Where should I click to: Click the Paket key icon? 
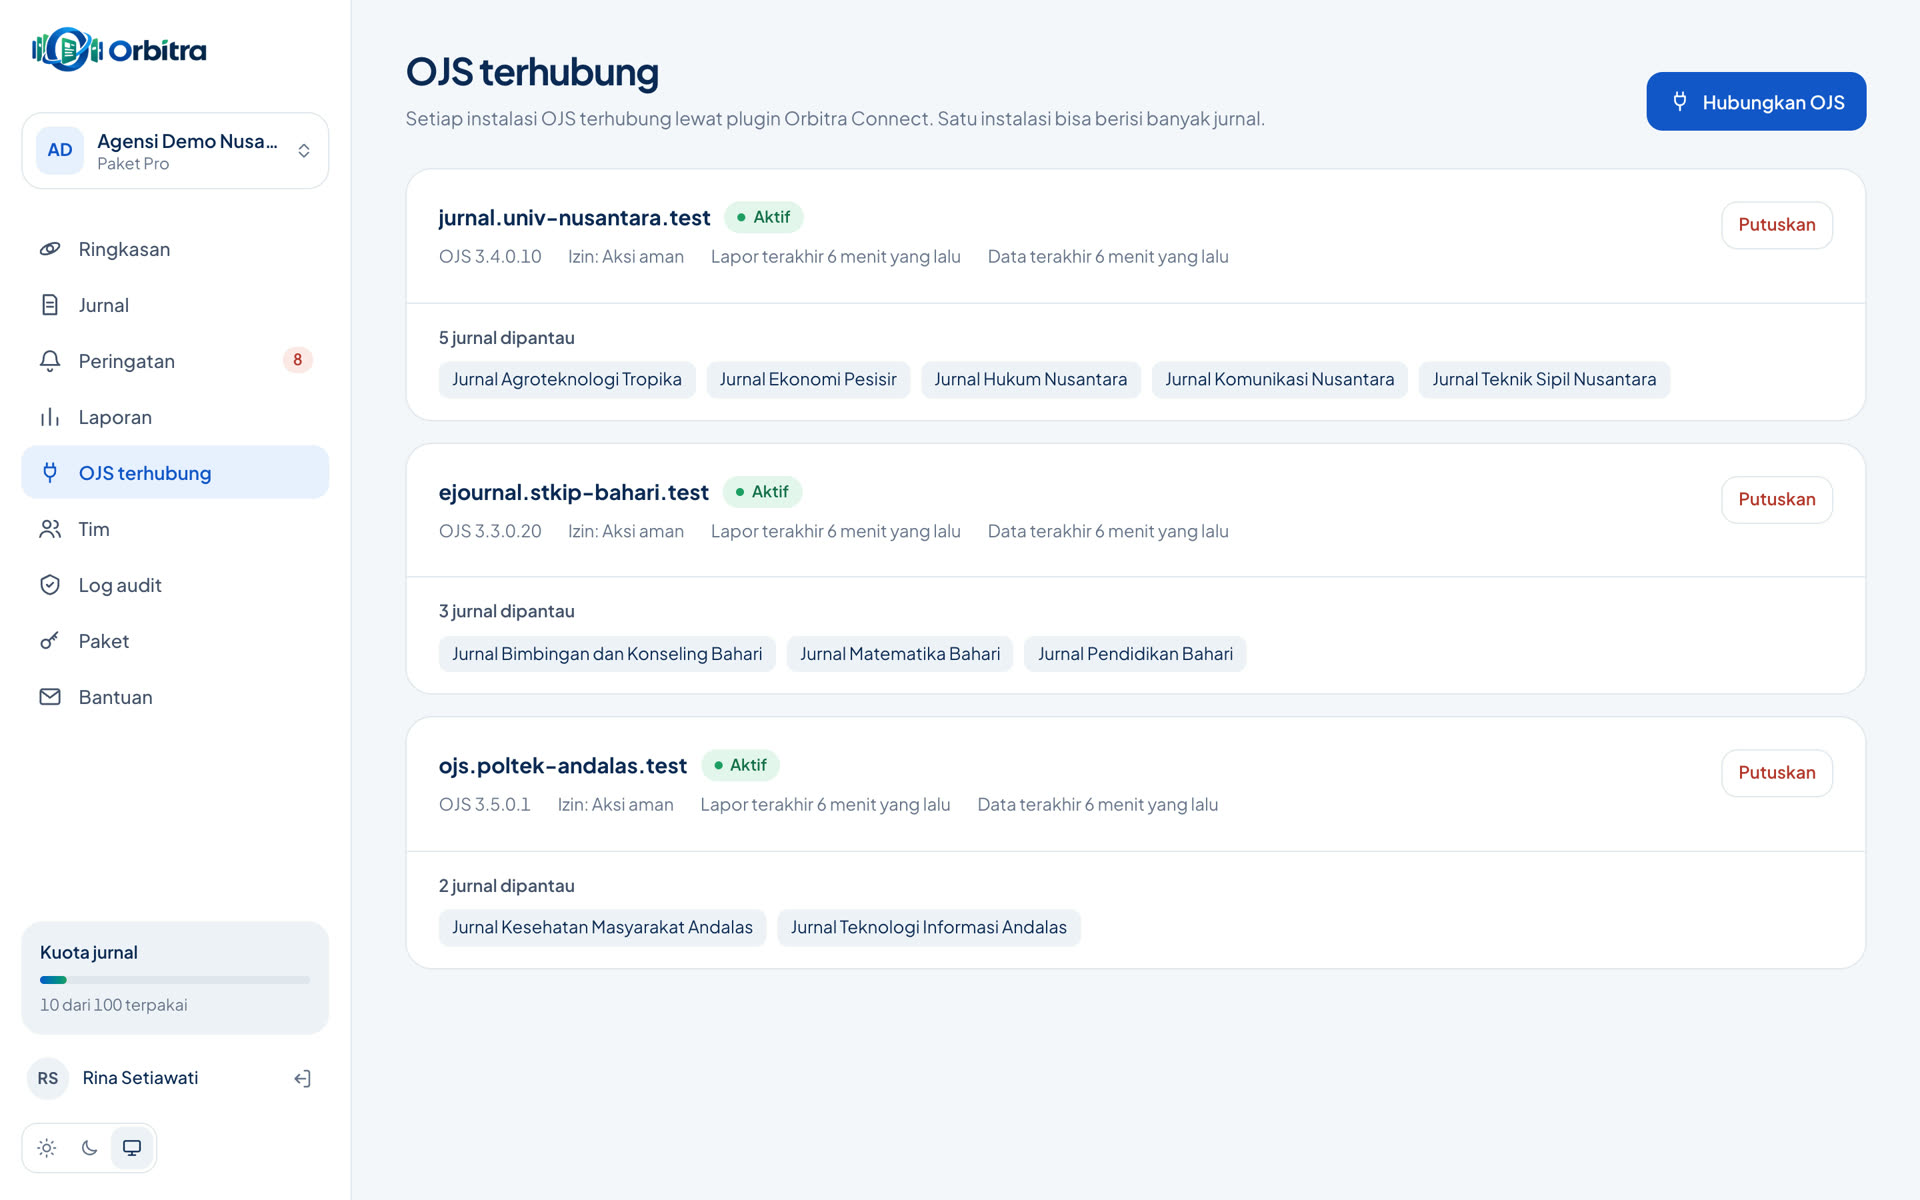[50, 641]
